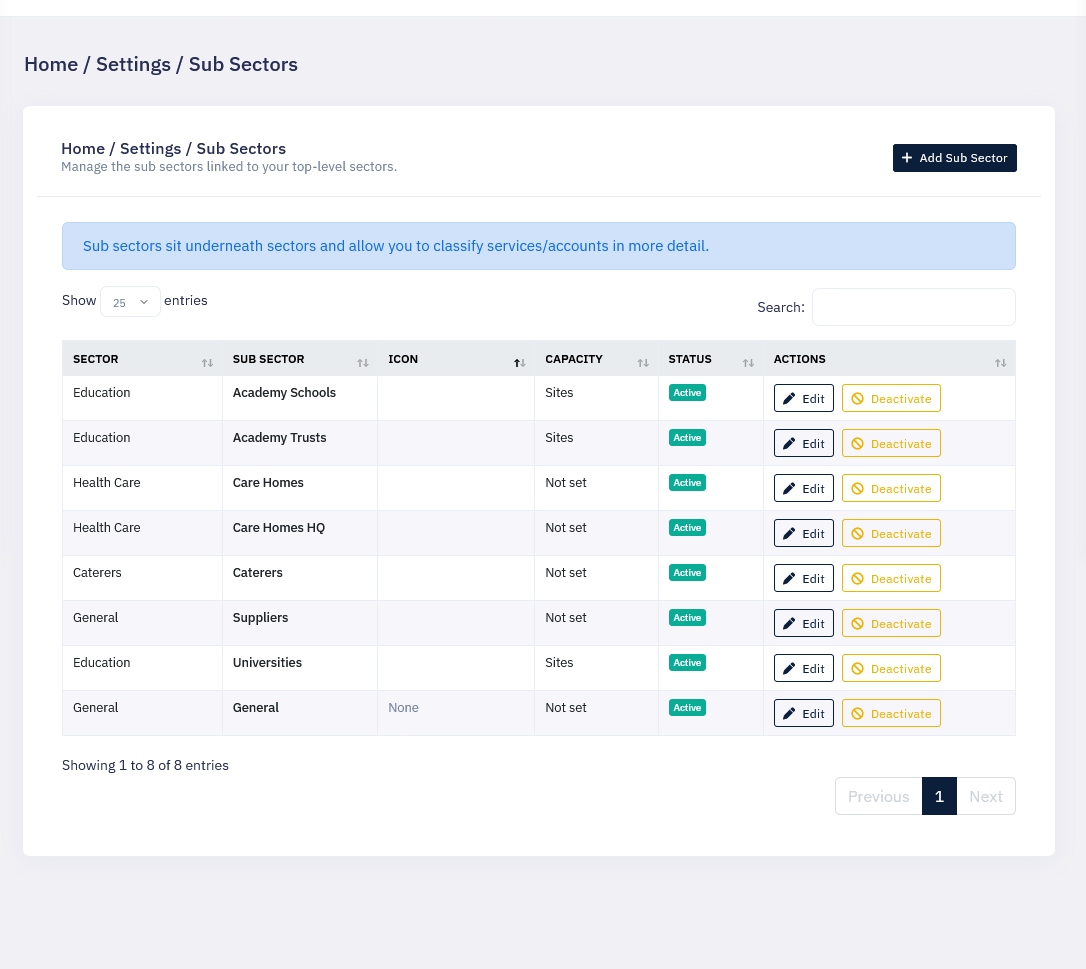
Task: Sort table by Sub Sector column arrows
Action: click(x=362, y=363)
